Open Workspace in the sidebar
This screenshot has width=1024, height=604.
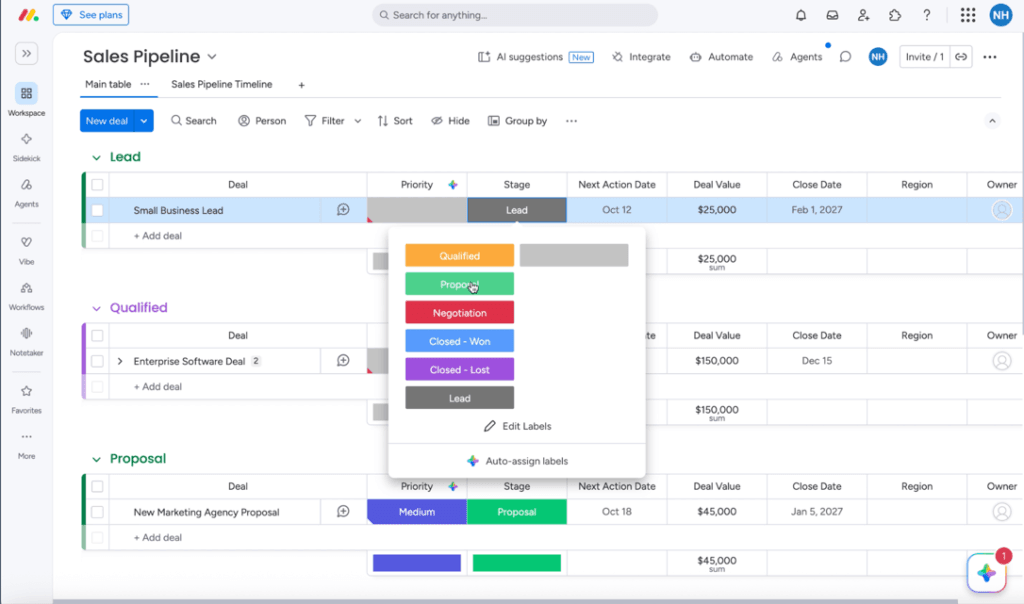click(x=26, y=100)
